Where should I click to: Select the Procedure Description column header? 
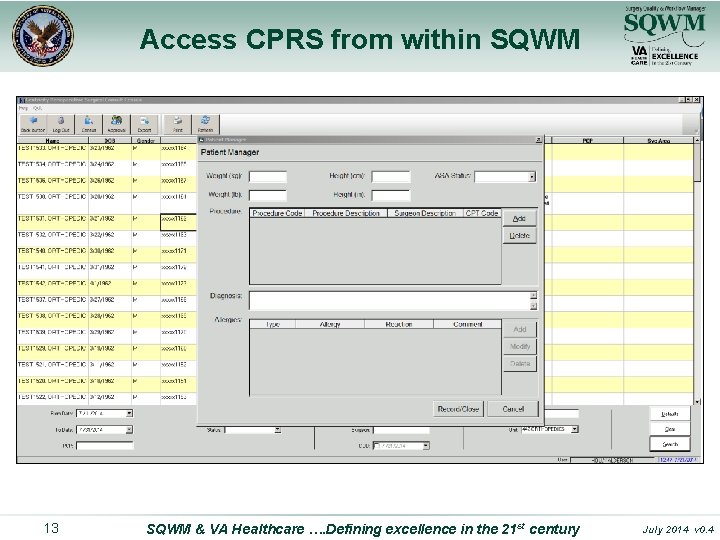coord(346,213)
